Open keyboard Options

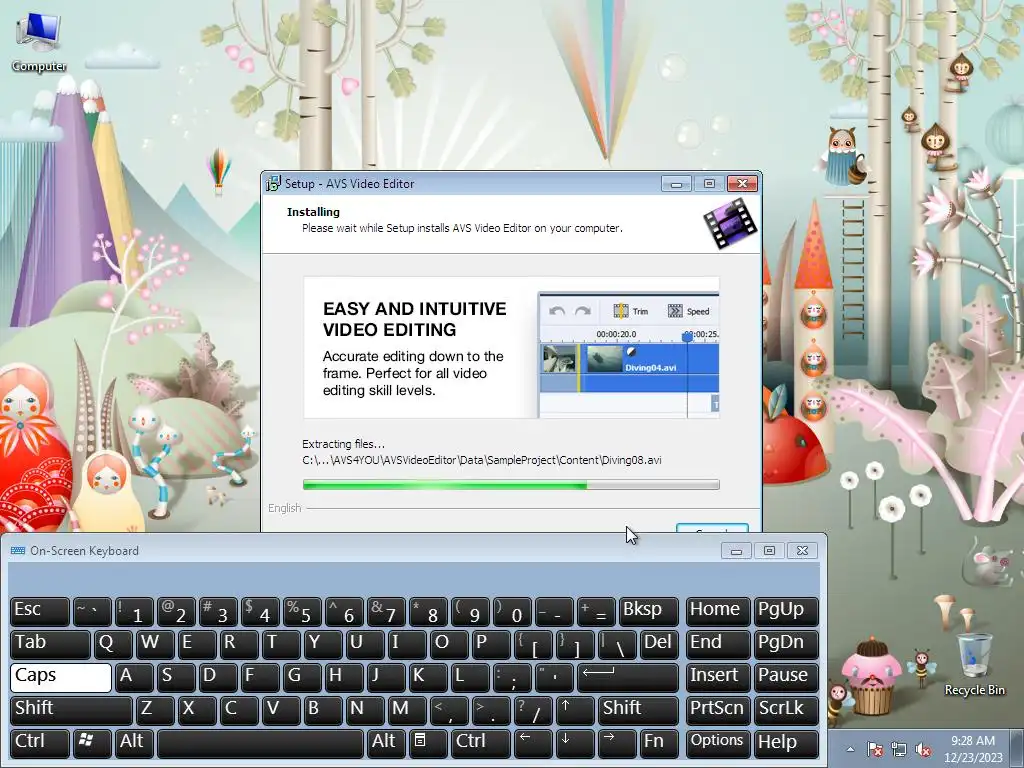718,743
